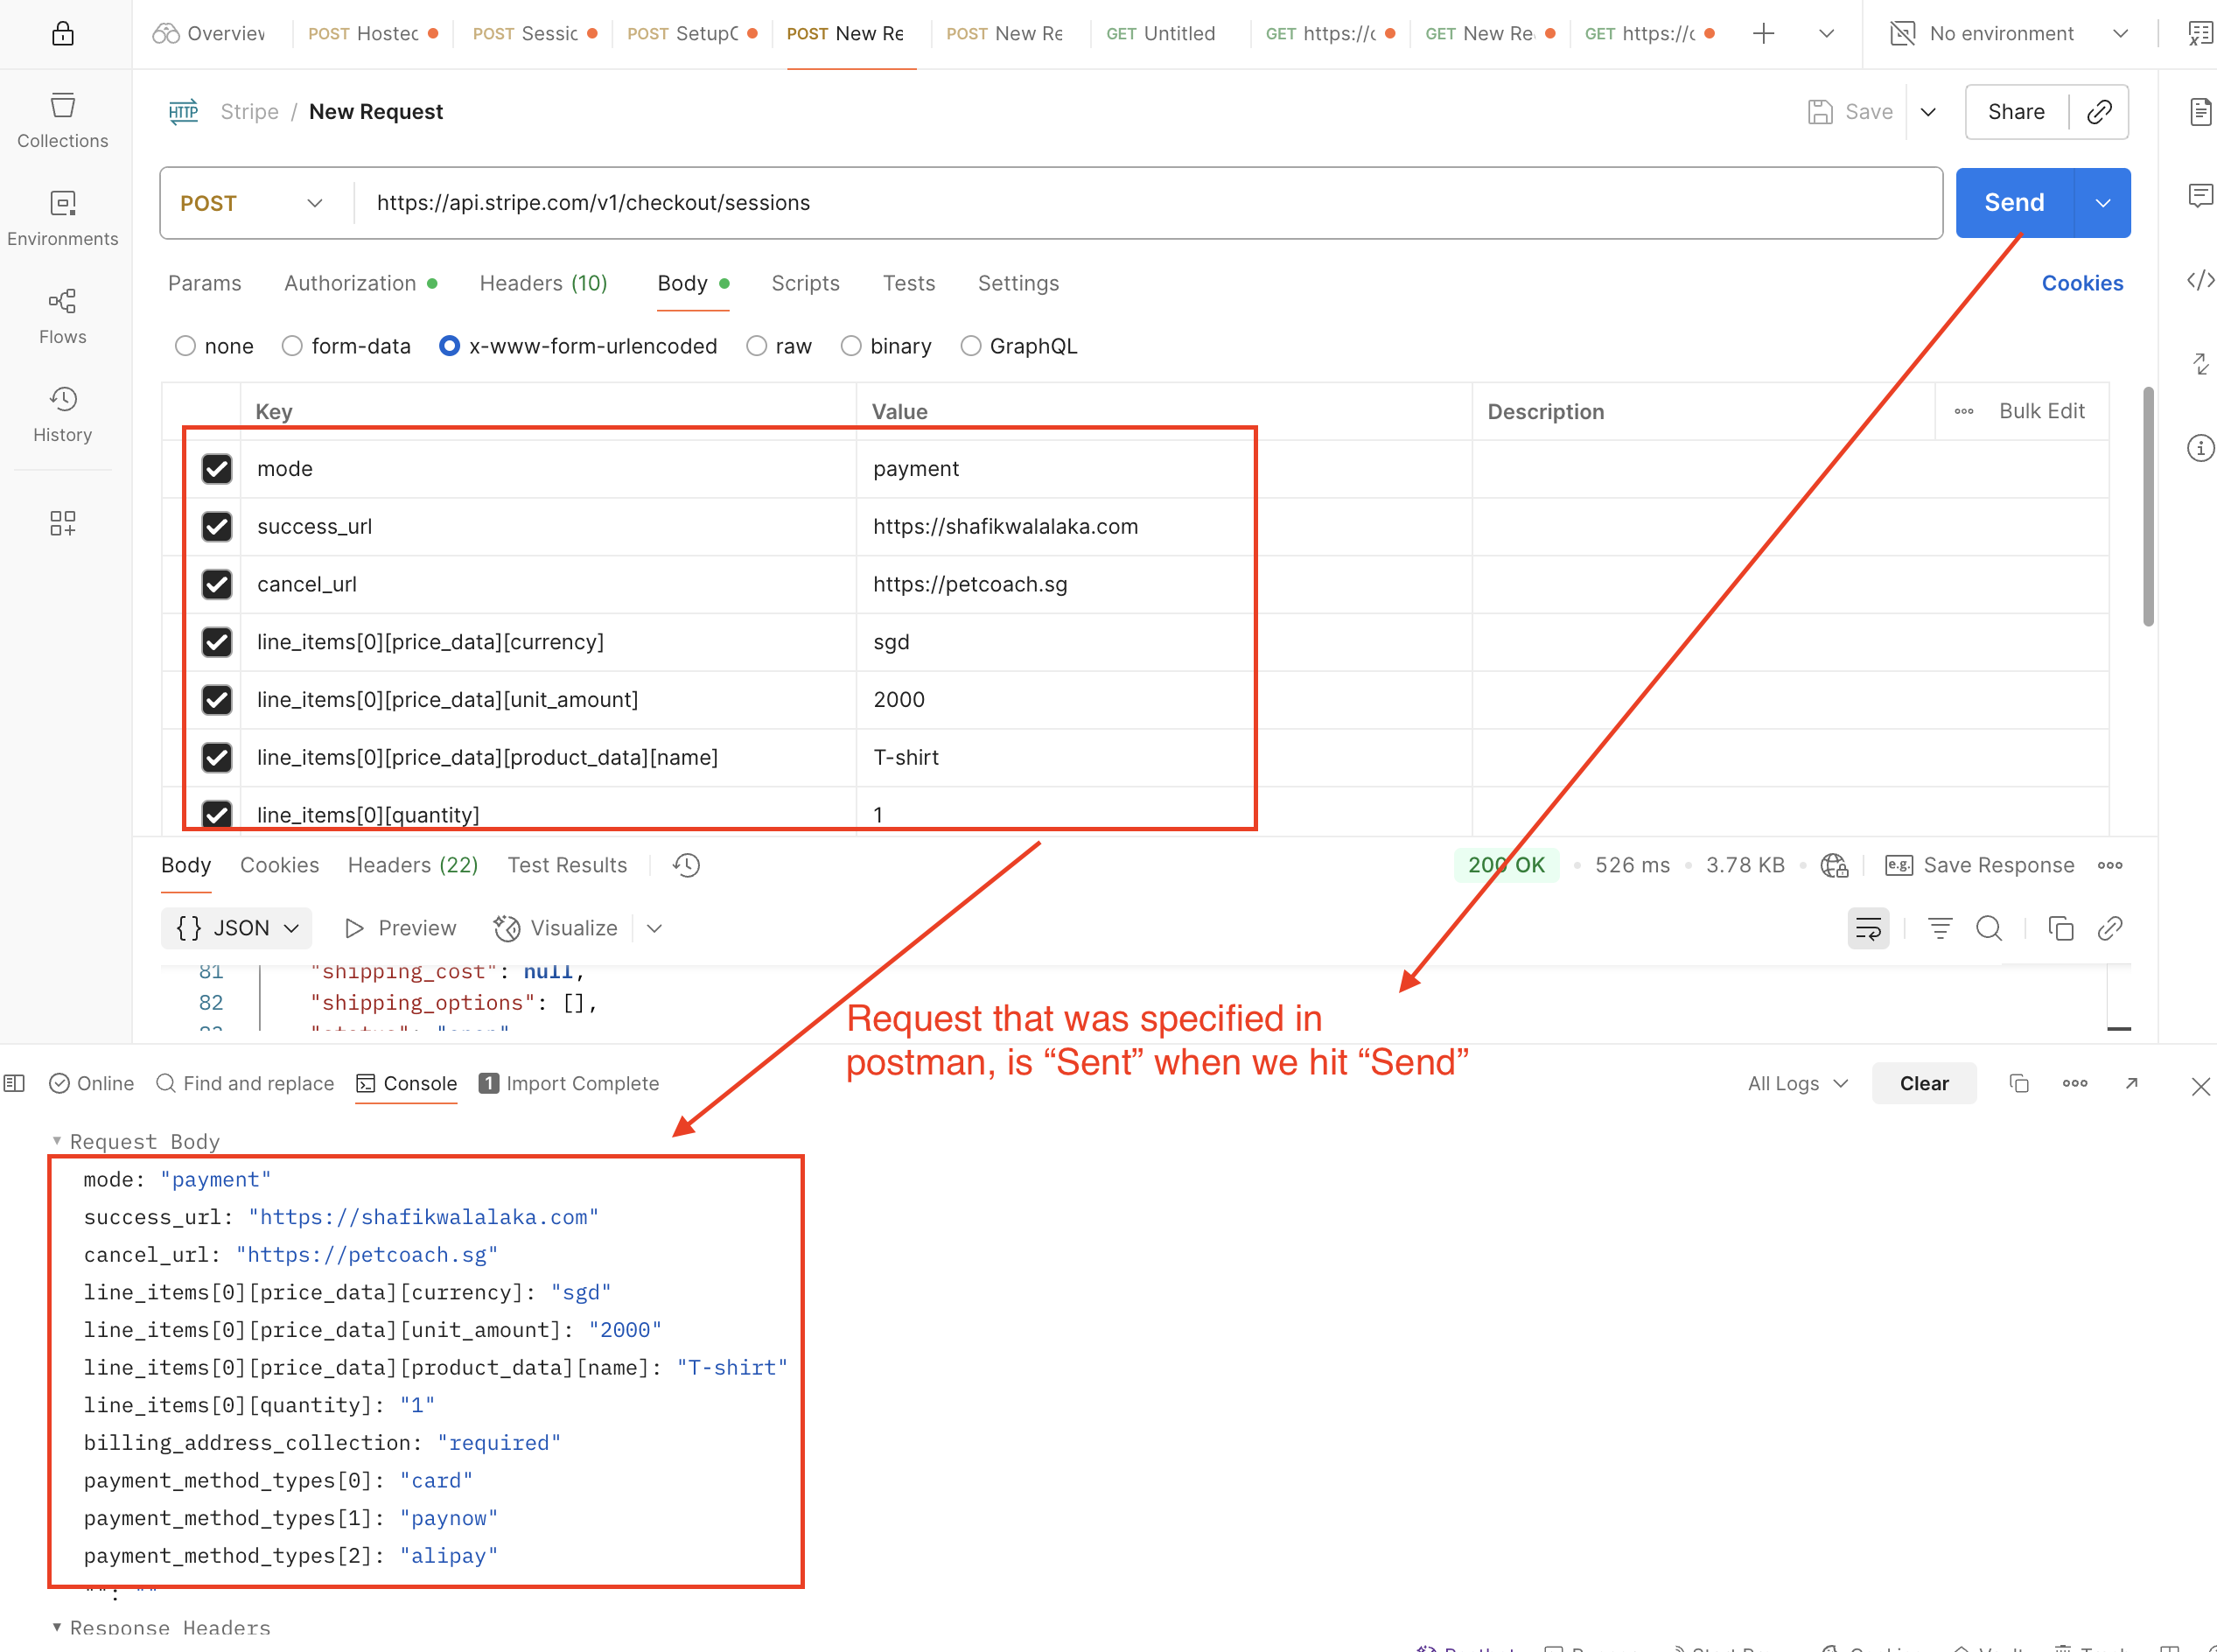Open the Save options dropdown arrow
Screen dimensions: 2217x1652
[1928, 111]
